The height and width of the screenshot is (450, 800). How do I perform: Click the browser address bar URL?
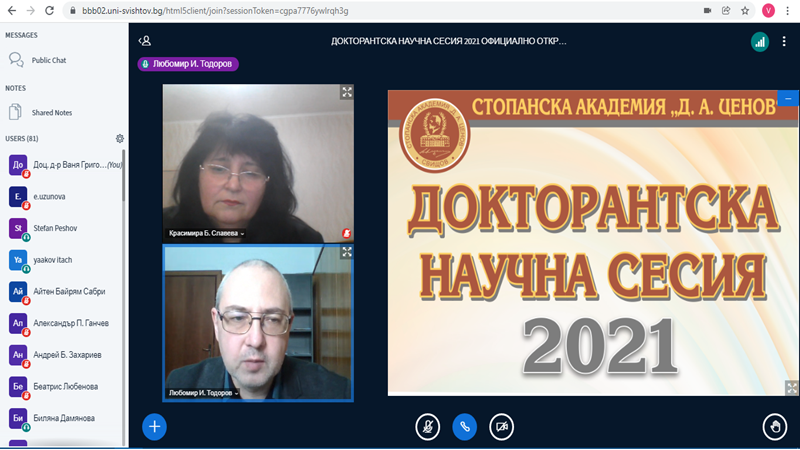(x=215, y=11)
